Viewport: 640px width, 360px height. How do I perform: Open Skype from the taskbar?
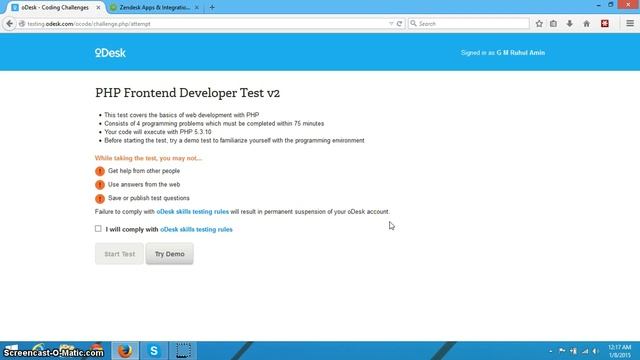[154, 351]
